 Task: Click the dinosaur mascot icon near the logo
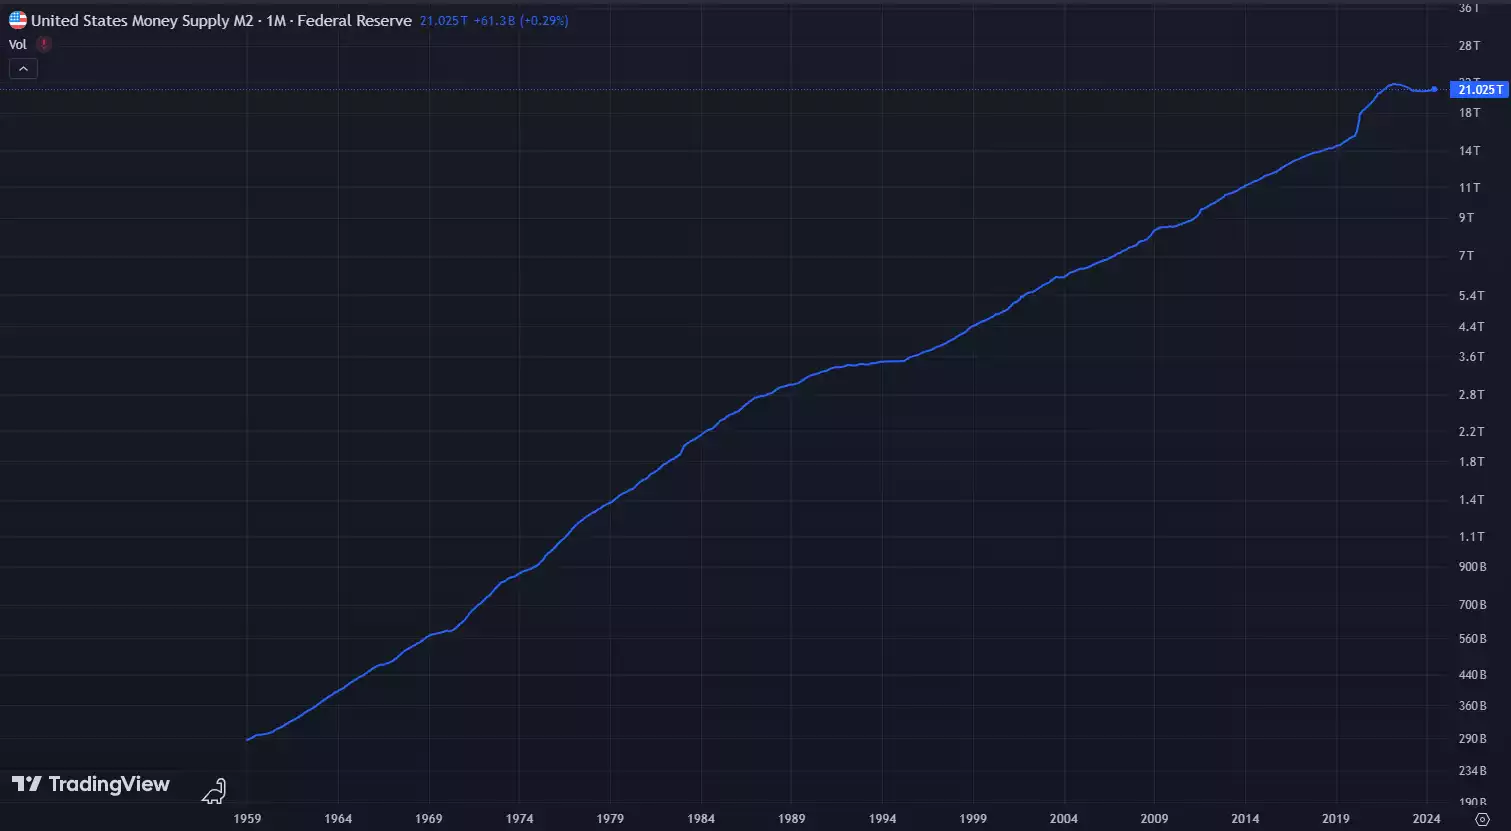[x=213, y=790]
